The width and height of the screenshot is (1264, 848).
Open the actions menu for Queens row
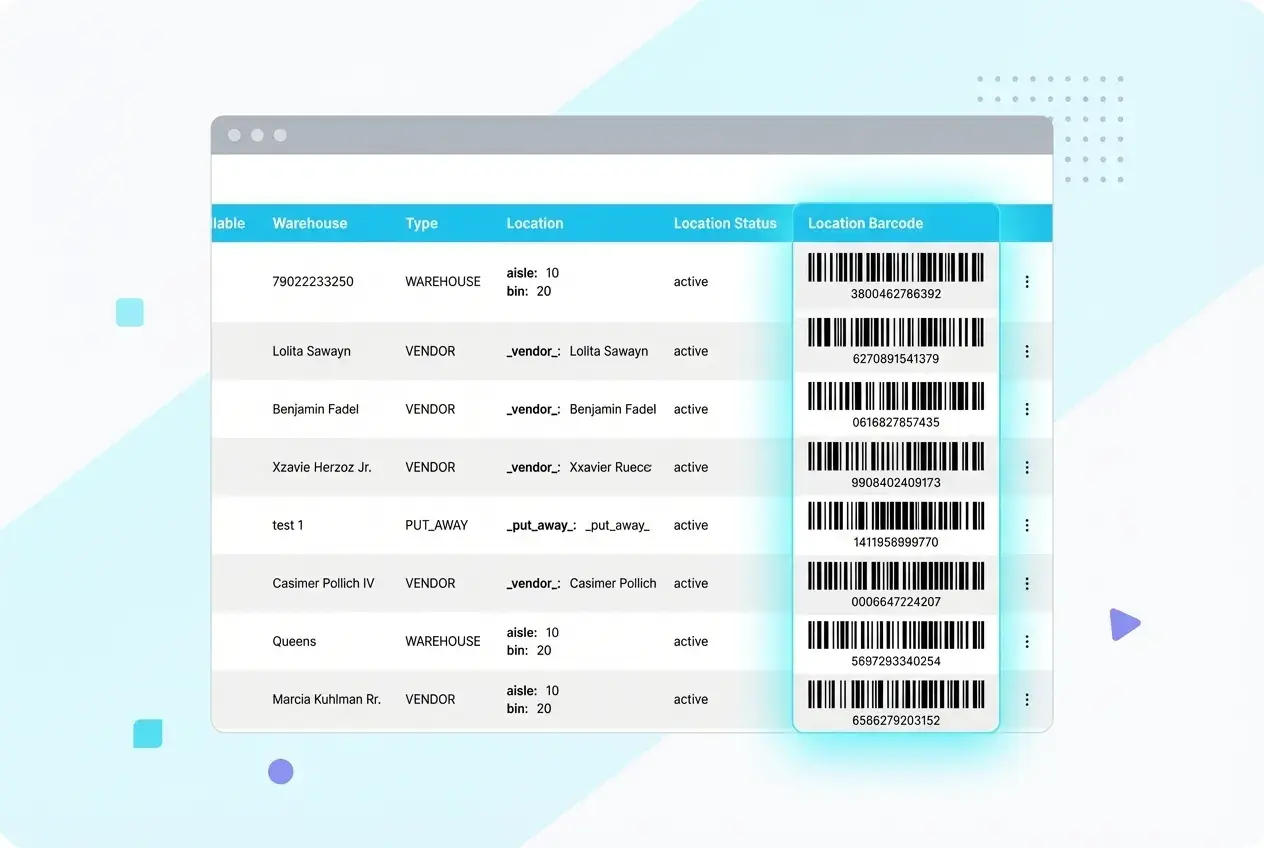(1027, 641)
